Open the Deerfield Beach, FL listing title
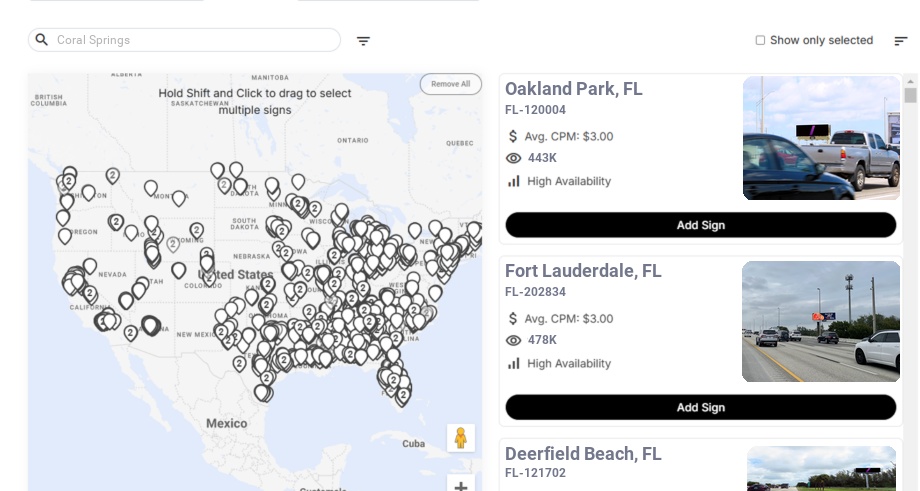 pos(583,454)
